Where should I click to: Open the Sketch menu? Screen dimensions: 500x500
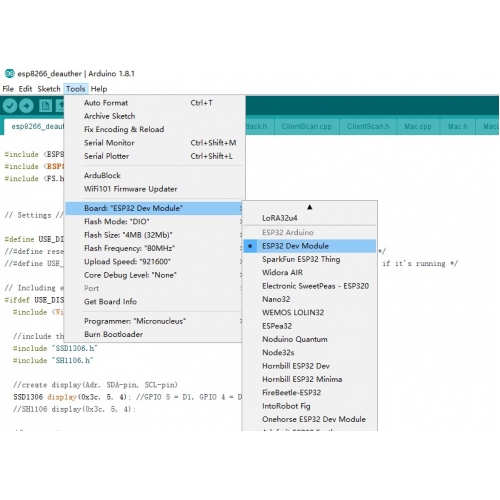coord(49,89)
